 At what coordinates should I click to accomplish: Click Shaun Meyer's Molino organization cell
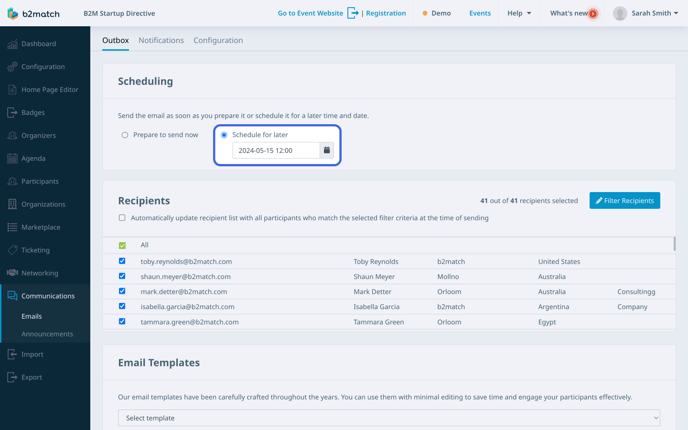point(448,276)
